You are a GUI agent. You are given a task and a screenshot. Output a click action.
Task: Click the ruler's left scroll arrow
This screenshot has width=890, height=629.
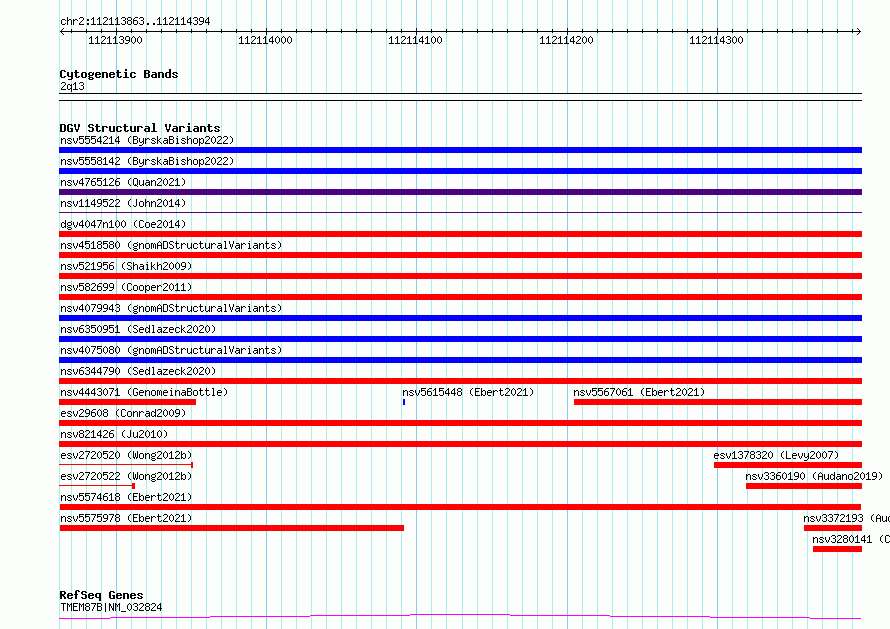pos(62,32)
